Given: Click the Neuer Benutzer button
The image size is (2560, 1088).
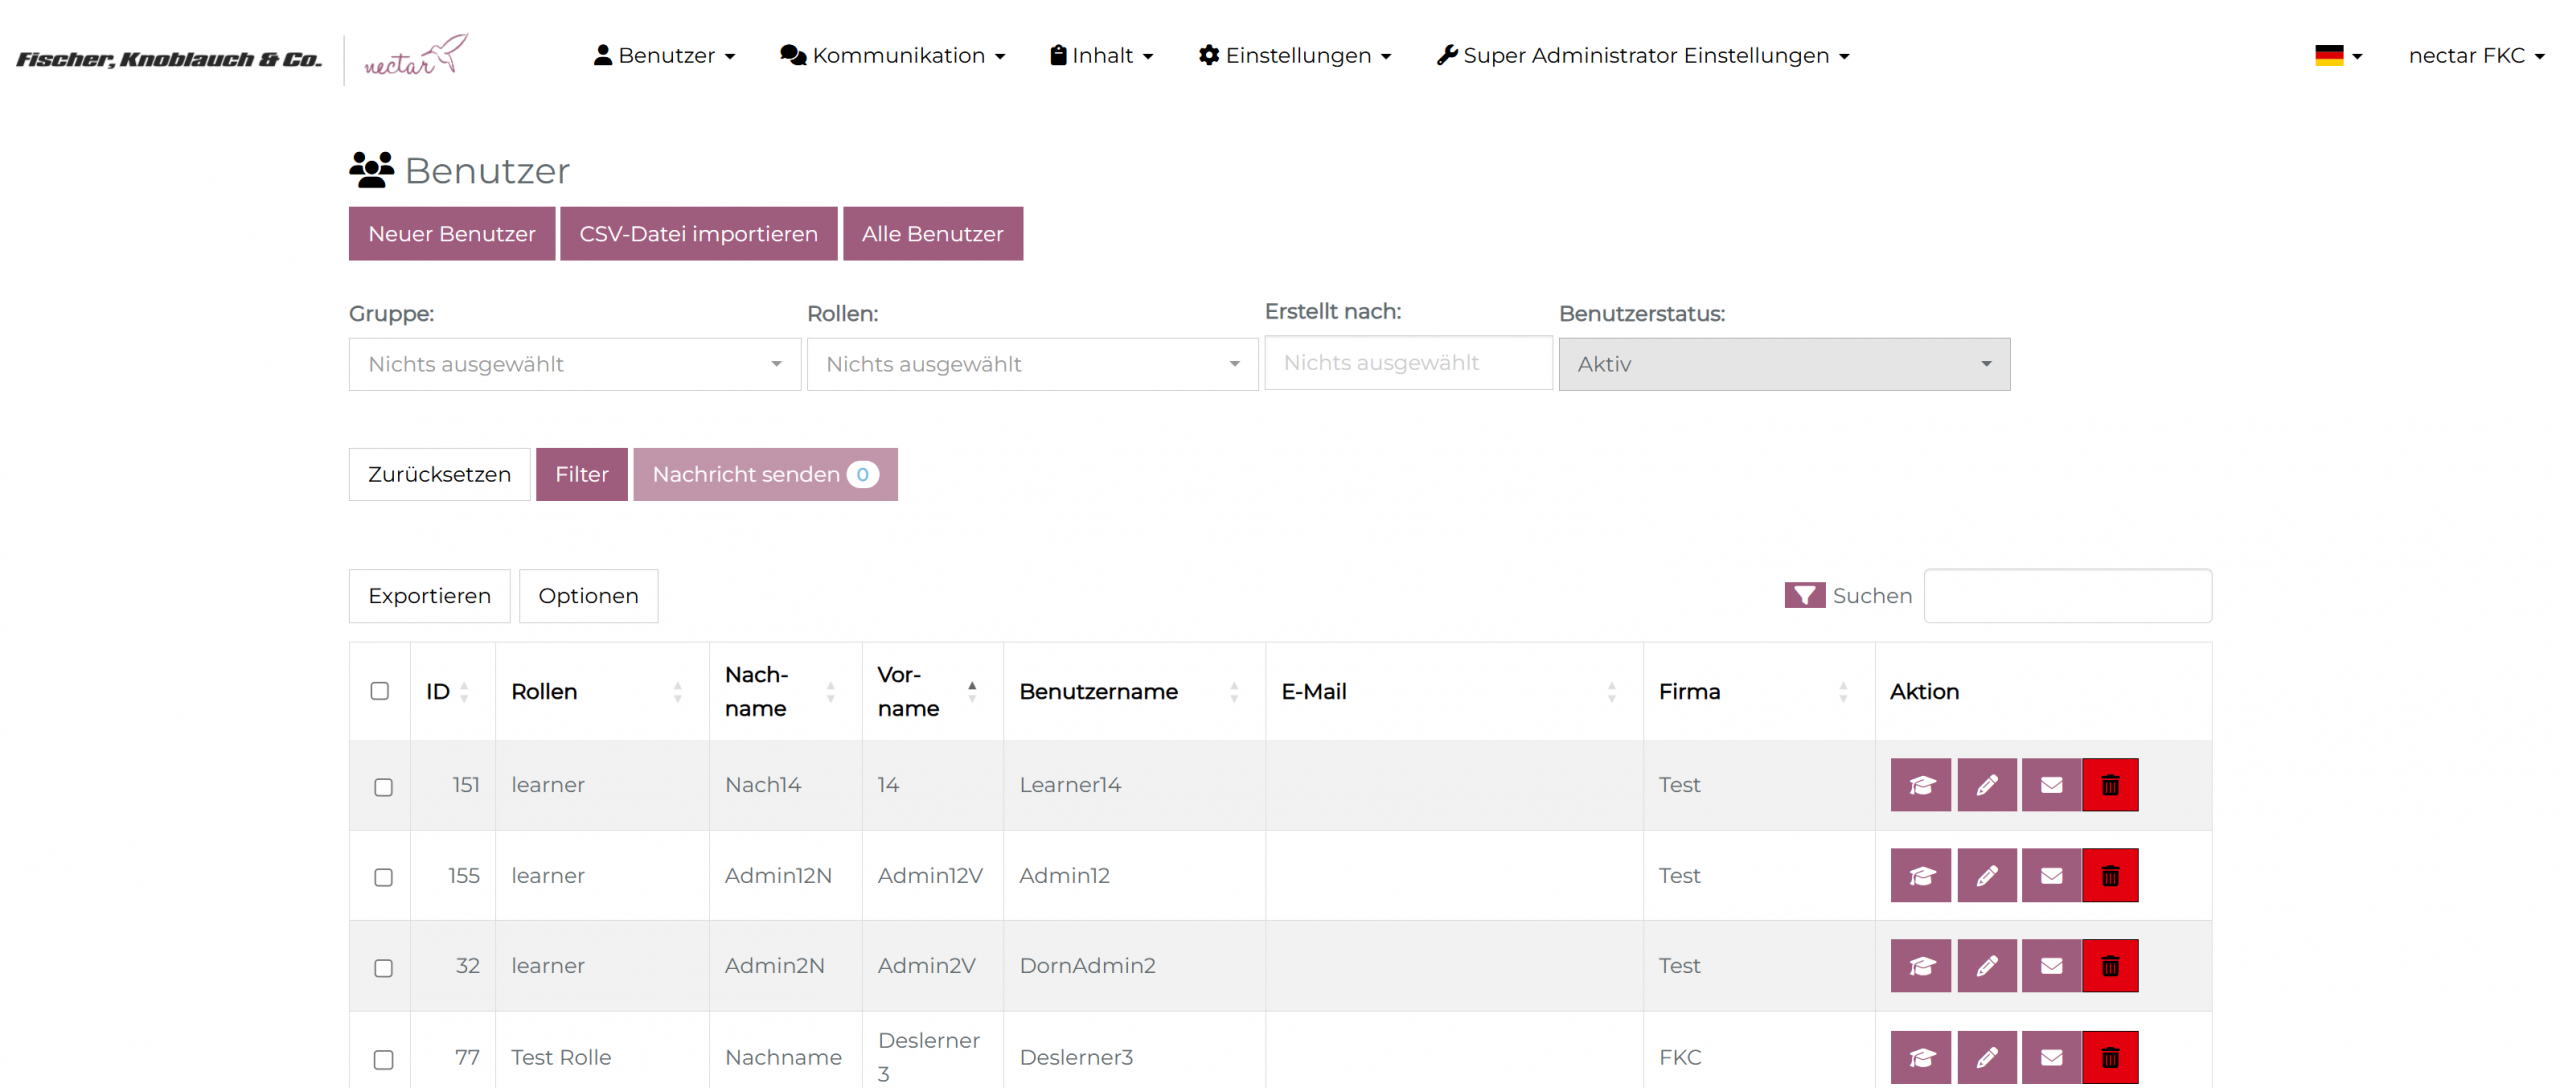Looking at the screenshot, I should point(451,234).
